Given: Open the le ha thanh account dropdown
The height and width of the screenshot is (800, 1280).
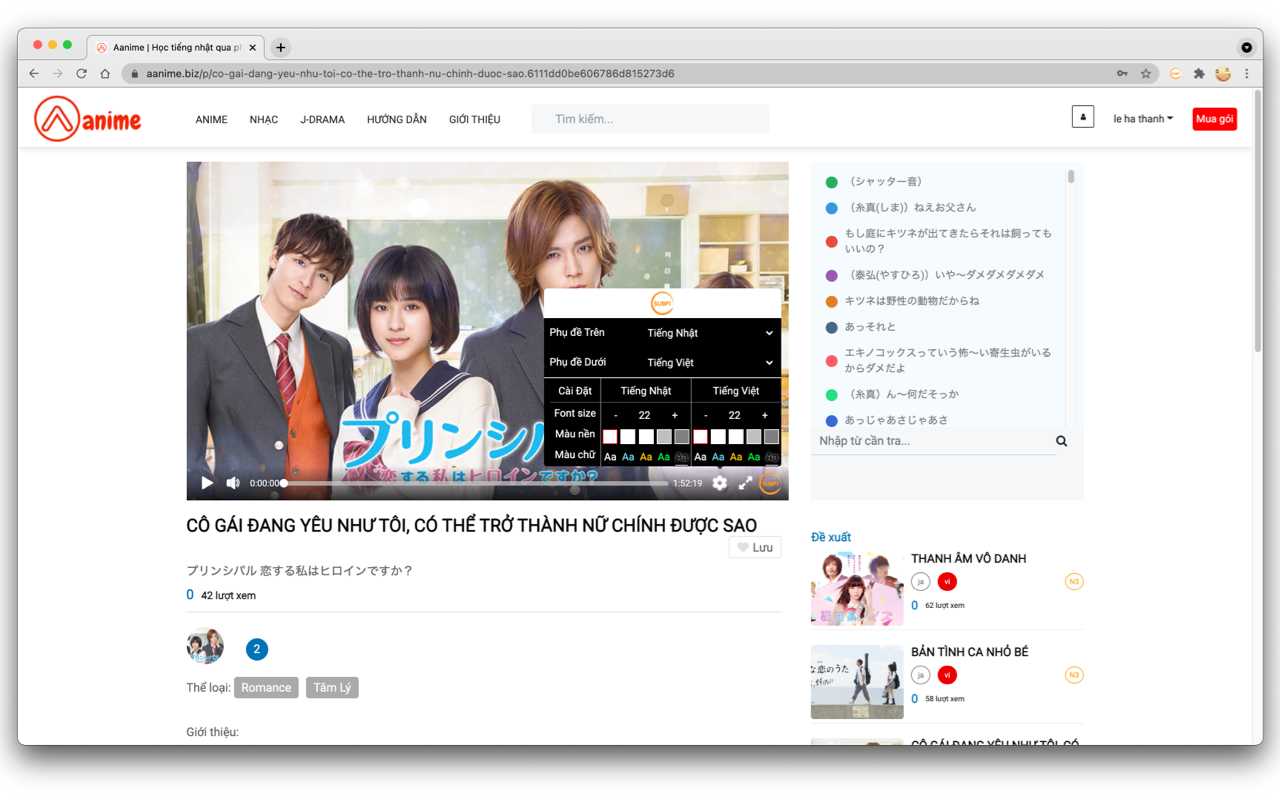Looking at the screenshot, I should (x=1143, y=119).
